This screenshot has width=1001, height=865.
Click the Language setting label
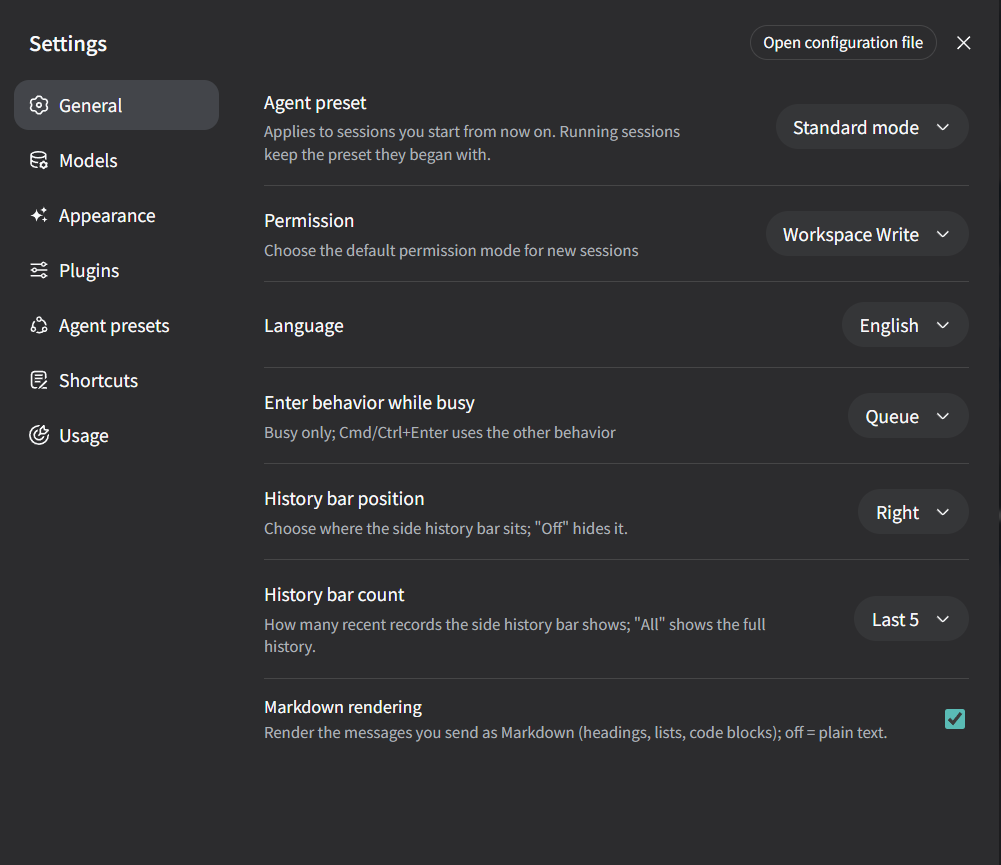coord(304,326)
